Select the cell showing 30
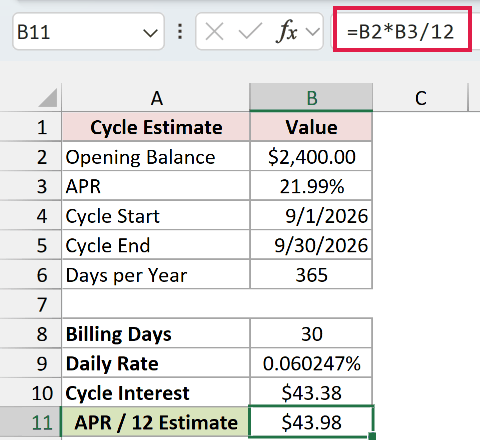The height and width of the screenshot is (440, 480). (x=311, y=334)
